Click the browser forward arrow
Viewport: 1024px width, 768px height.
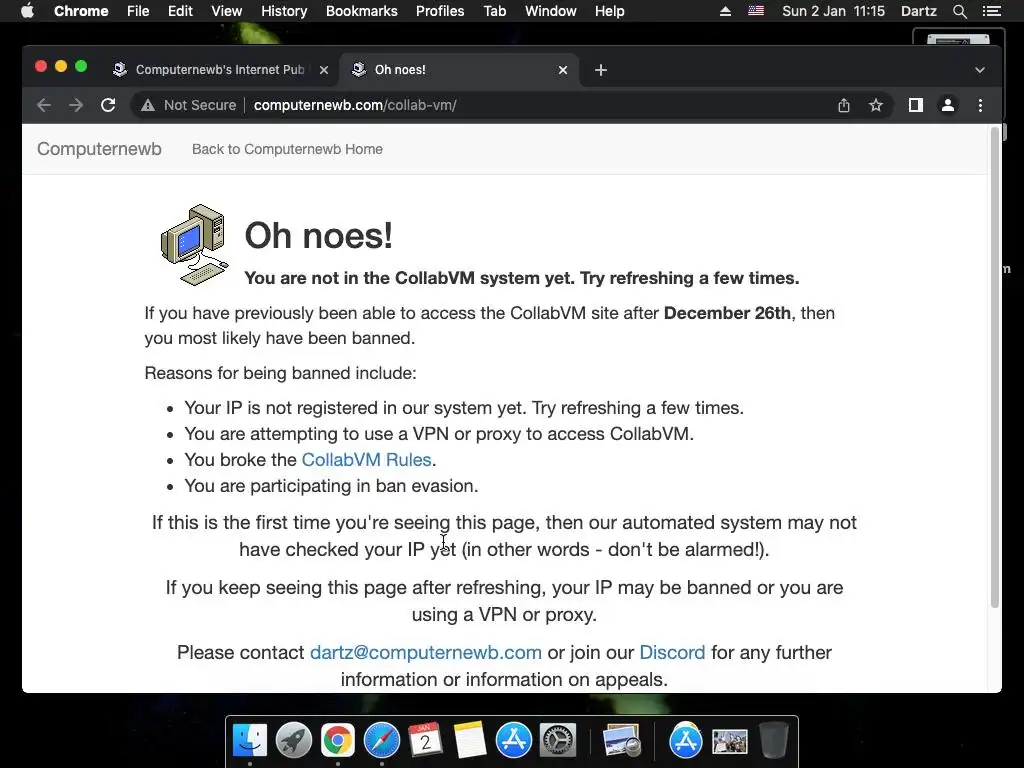click(76, 105)
